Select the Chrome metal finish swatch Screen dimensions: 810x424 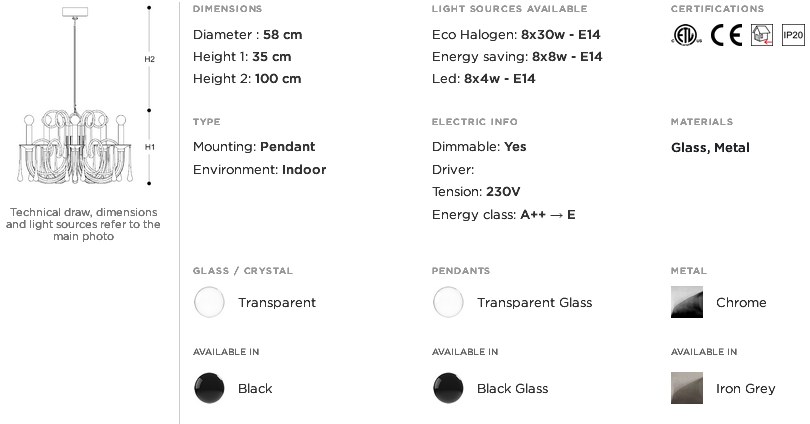(x=687, y=302)
